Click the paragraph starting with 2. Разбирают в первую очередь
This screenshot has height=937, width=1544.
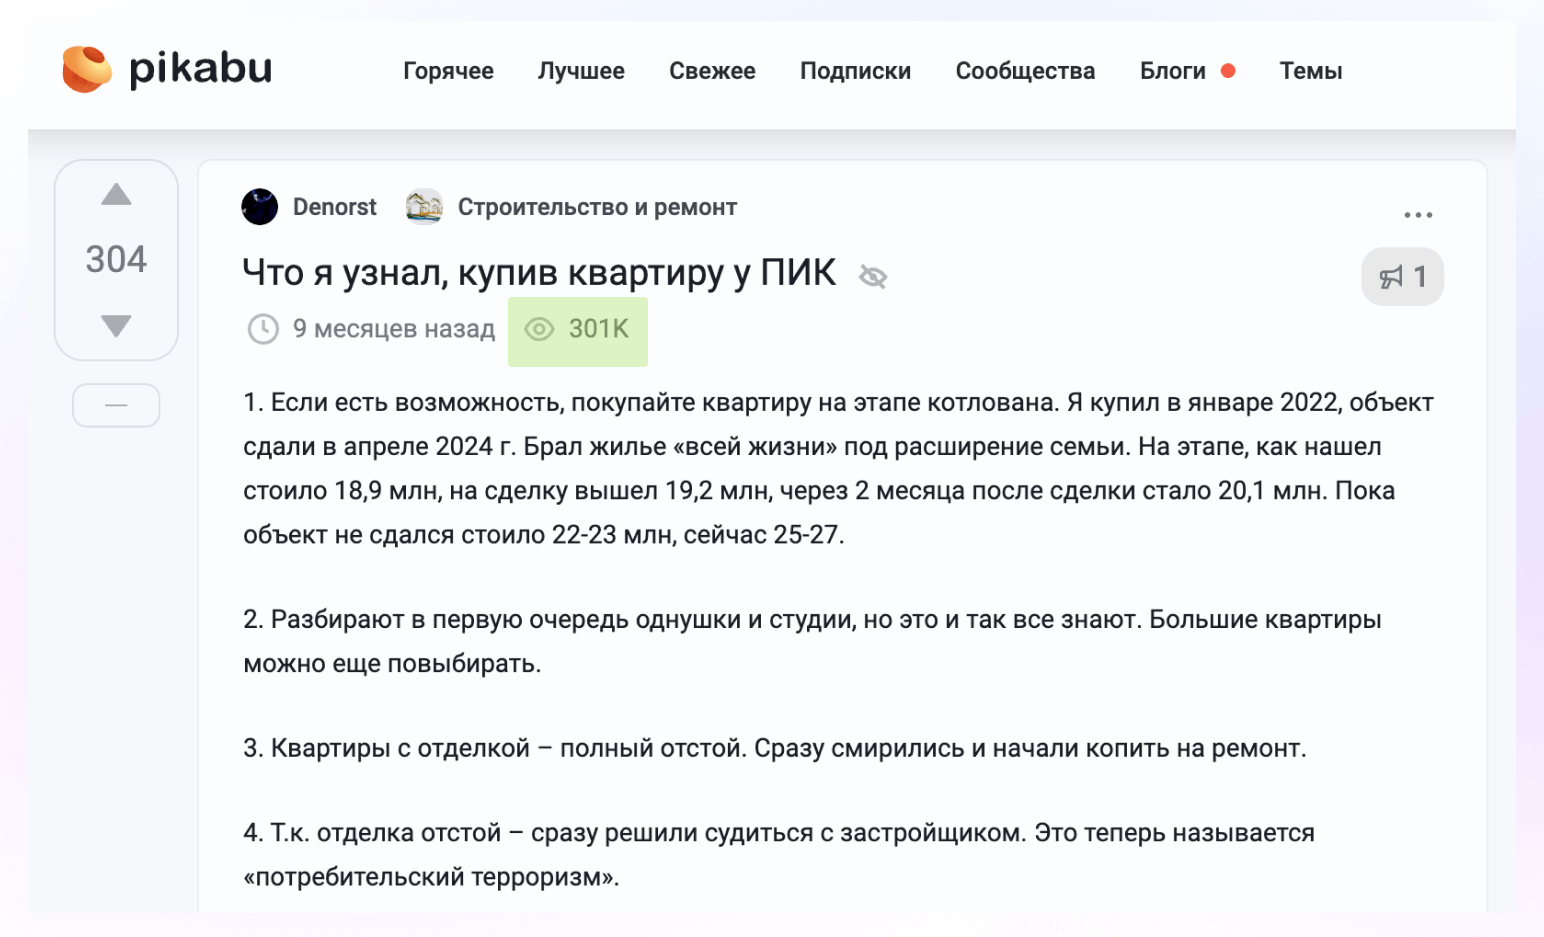click(x=812, y=641)
